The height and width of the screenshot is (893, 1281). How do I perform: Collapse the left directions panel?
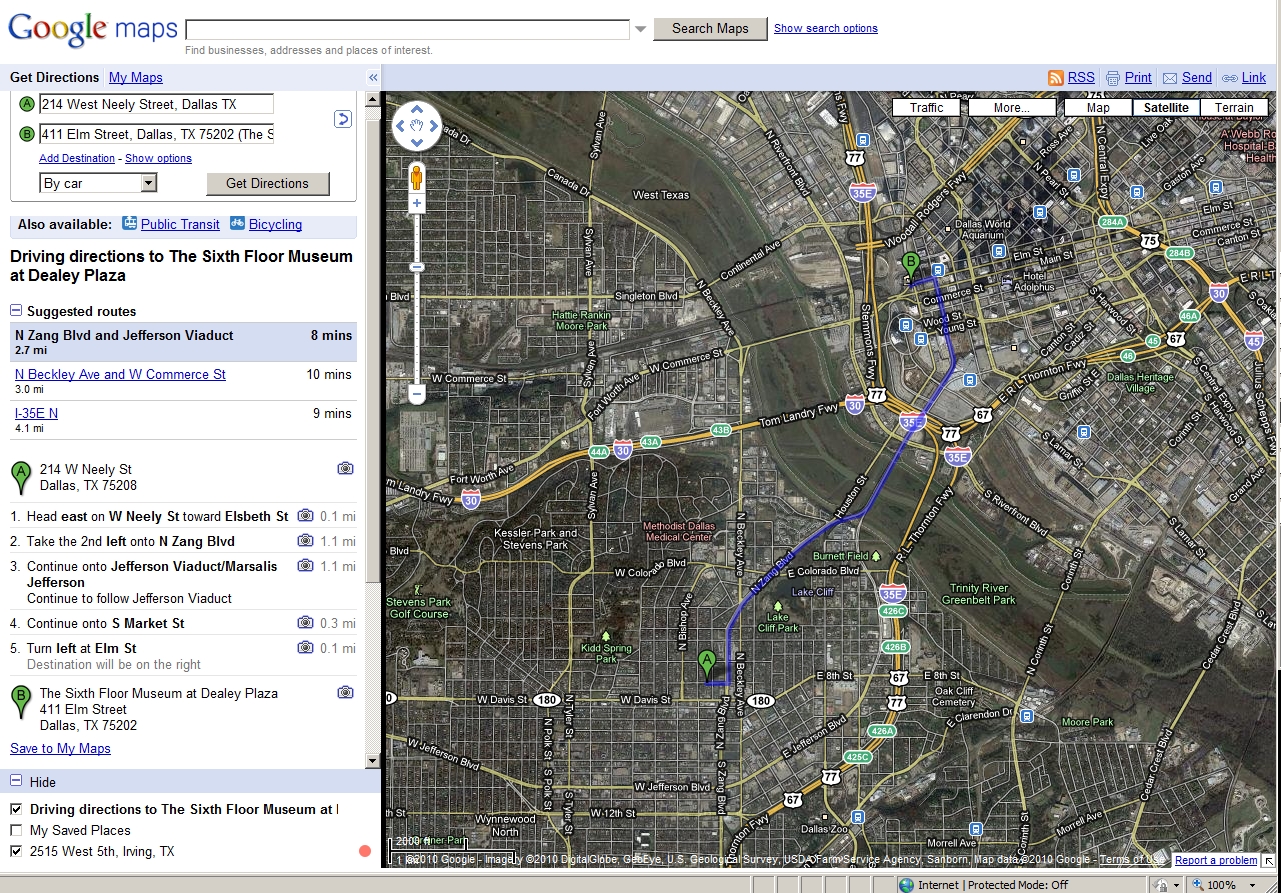tap(373, 78)
